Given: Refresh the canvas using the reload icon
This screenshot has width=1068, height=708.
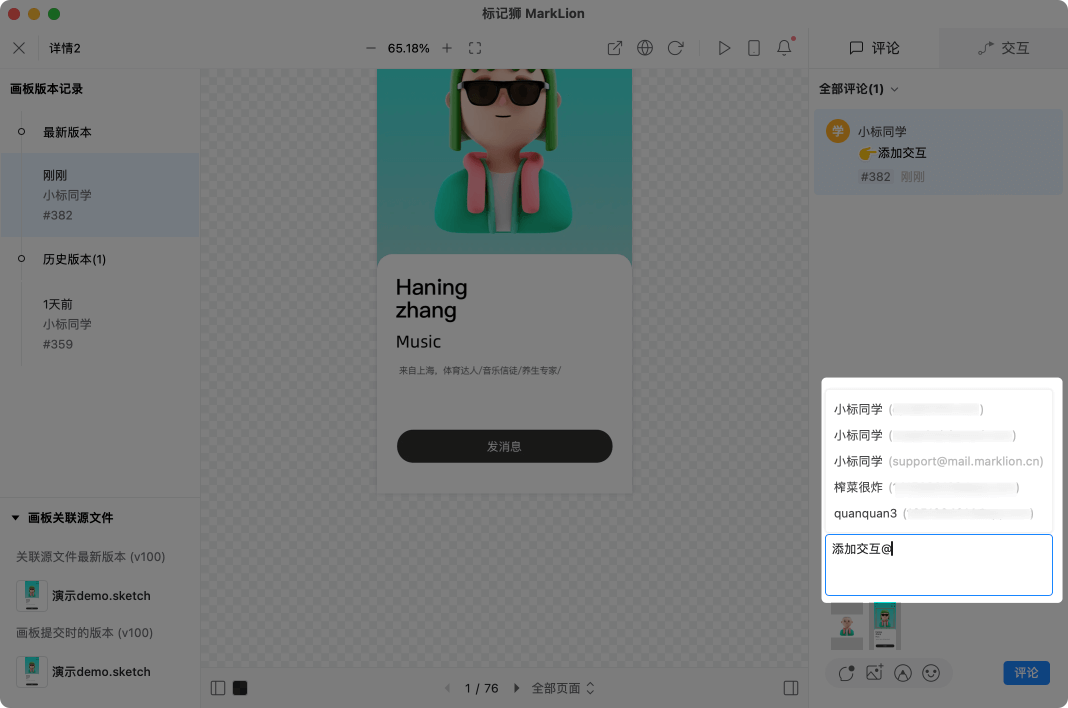Looking at the screenshot, I should 675,47.
